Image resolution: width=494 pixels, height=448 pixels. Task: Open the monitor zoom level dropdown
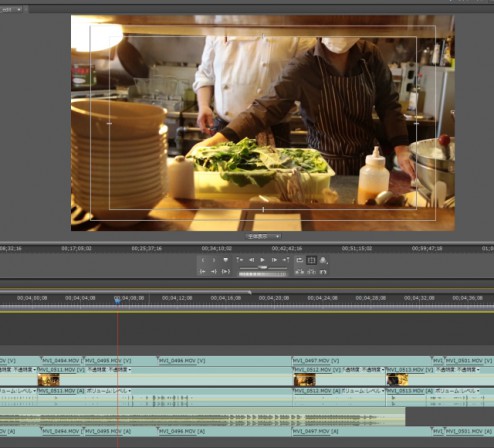tap(263, 236)
